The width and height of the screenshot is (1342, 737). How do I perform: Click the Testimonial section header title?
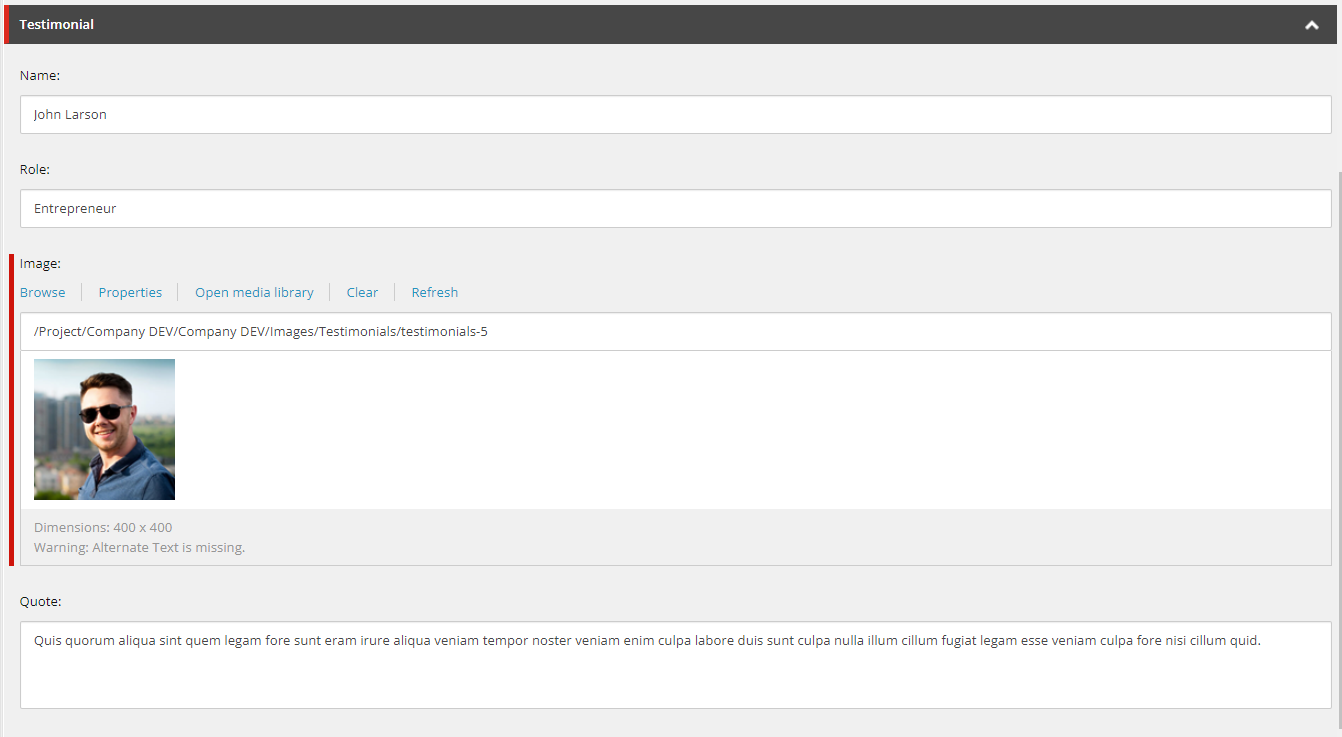click(57, 24)
